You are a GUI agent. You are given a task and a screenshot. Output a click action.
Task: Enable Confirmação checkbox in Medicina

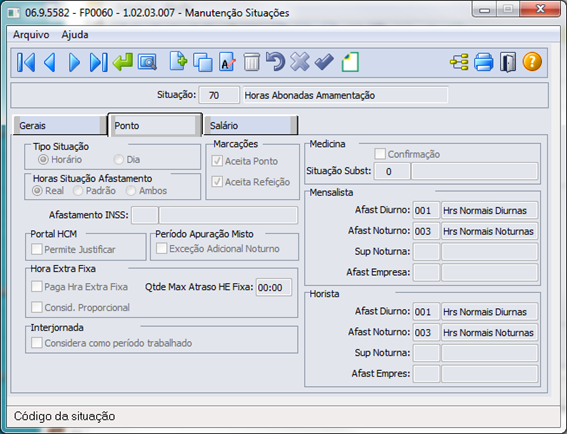380,154
